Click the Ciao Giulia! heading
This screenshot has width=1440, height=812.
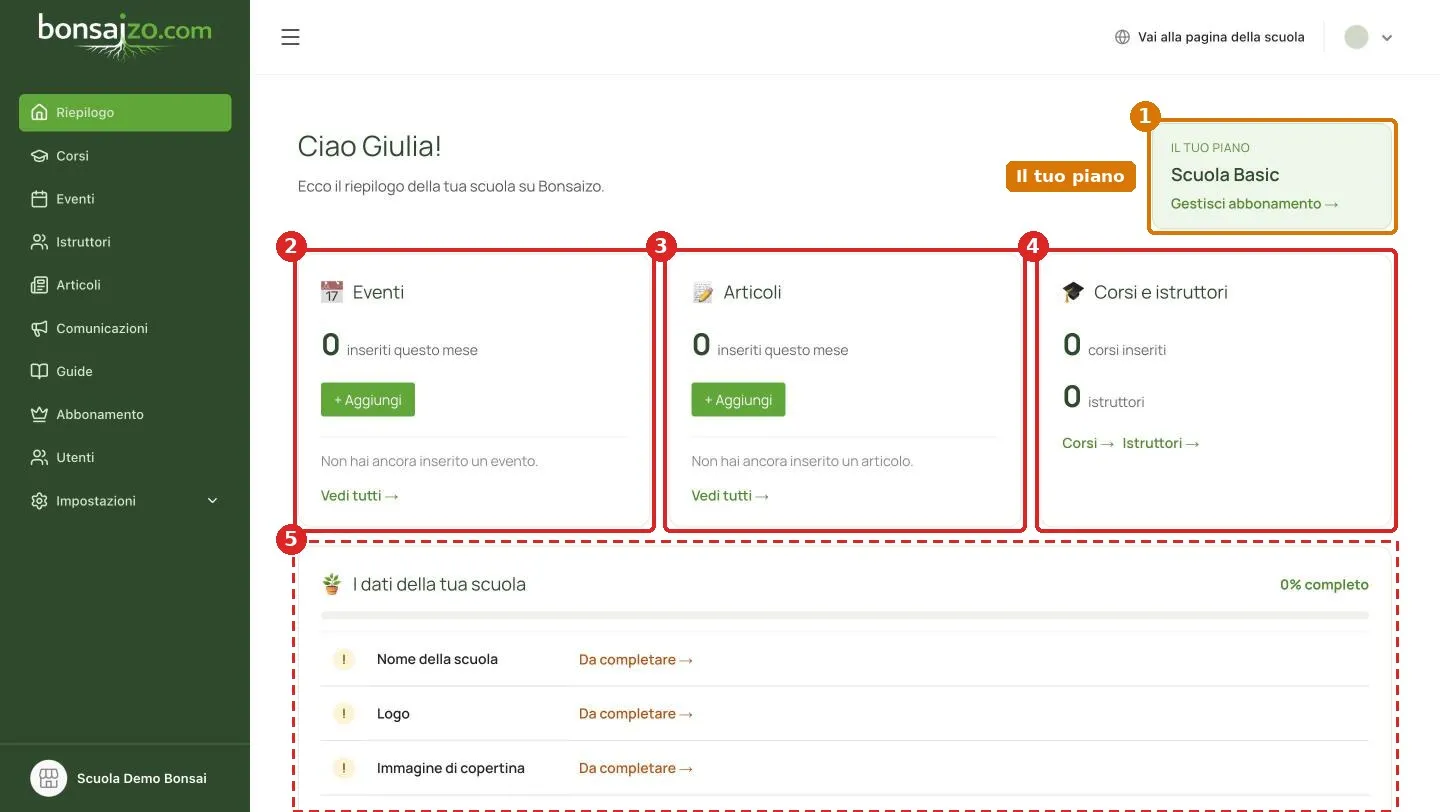370,147
